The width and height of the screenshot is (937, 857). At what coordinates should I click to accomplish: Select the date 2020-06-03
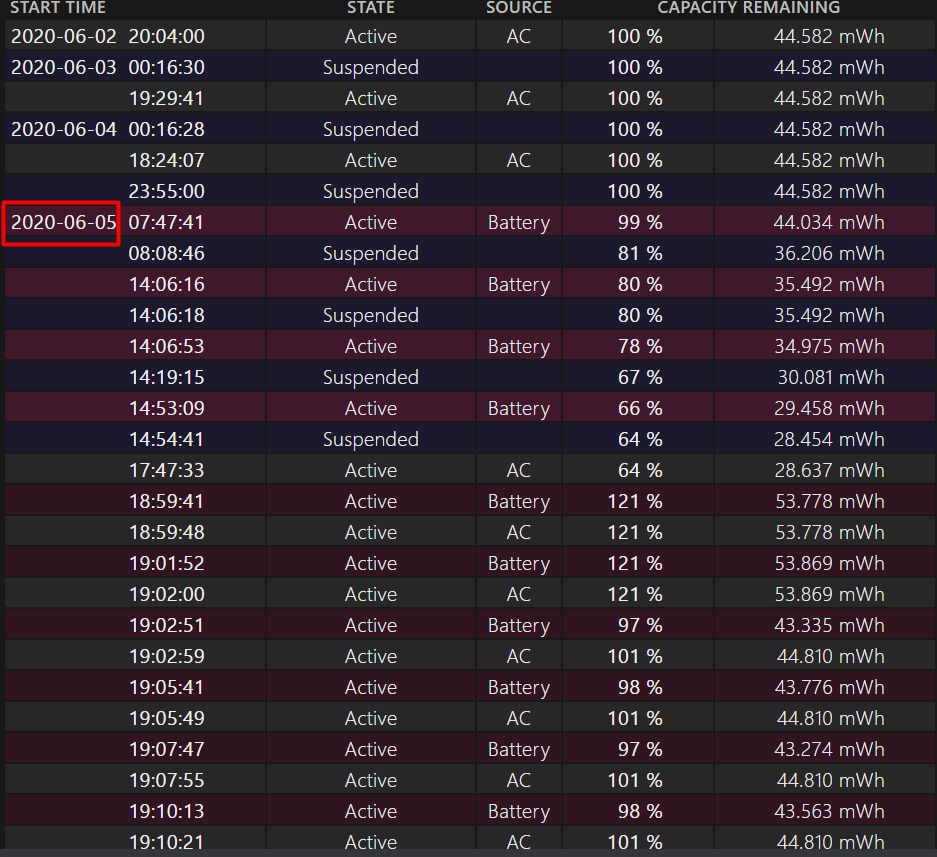63,68
